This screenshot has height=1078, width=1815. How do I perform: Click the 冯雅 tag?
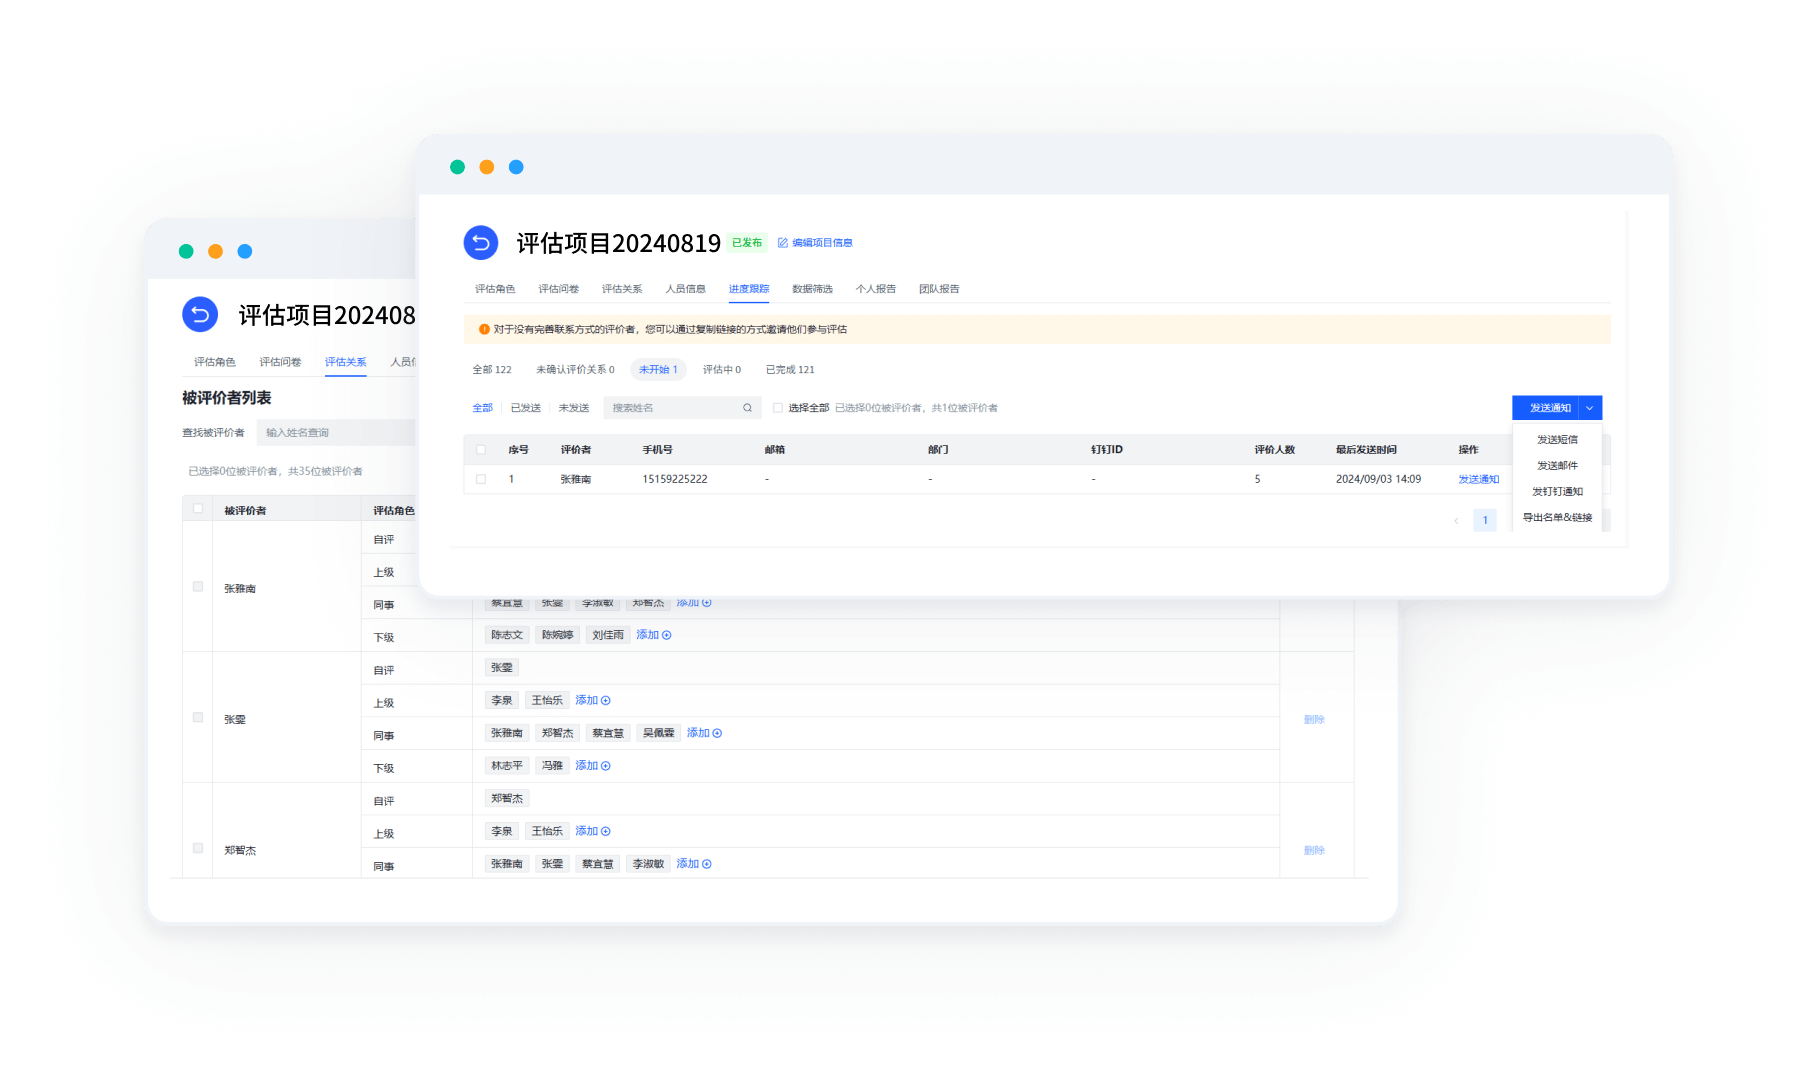pos(552,766)
